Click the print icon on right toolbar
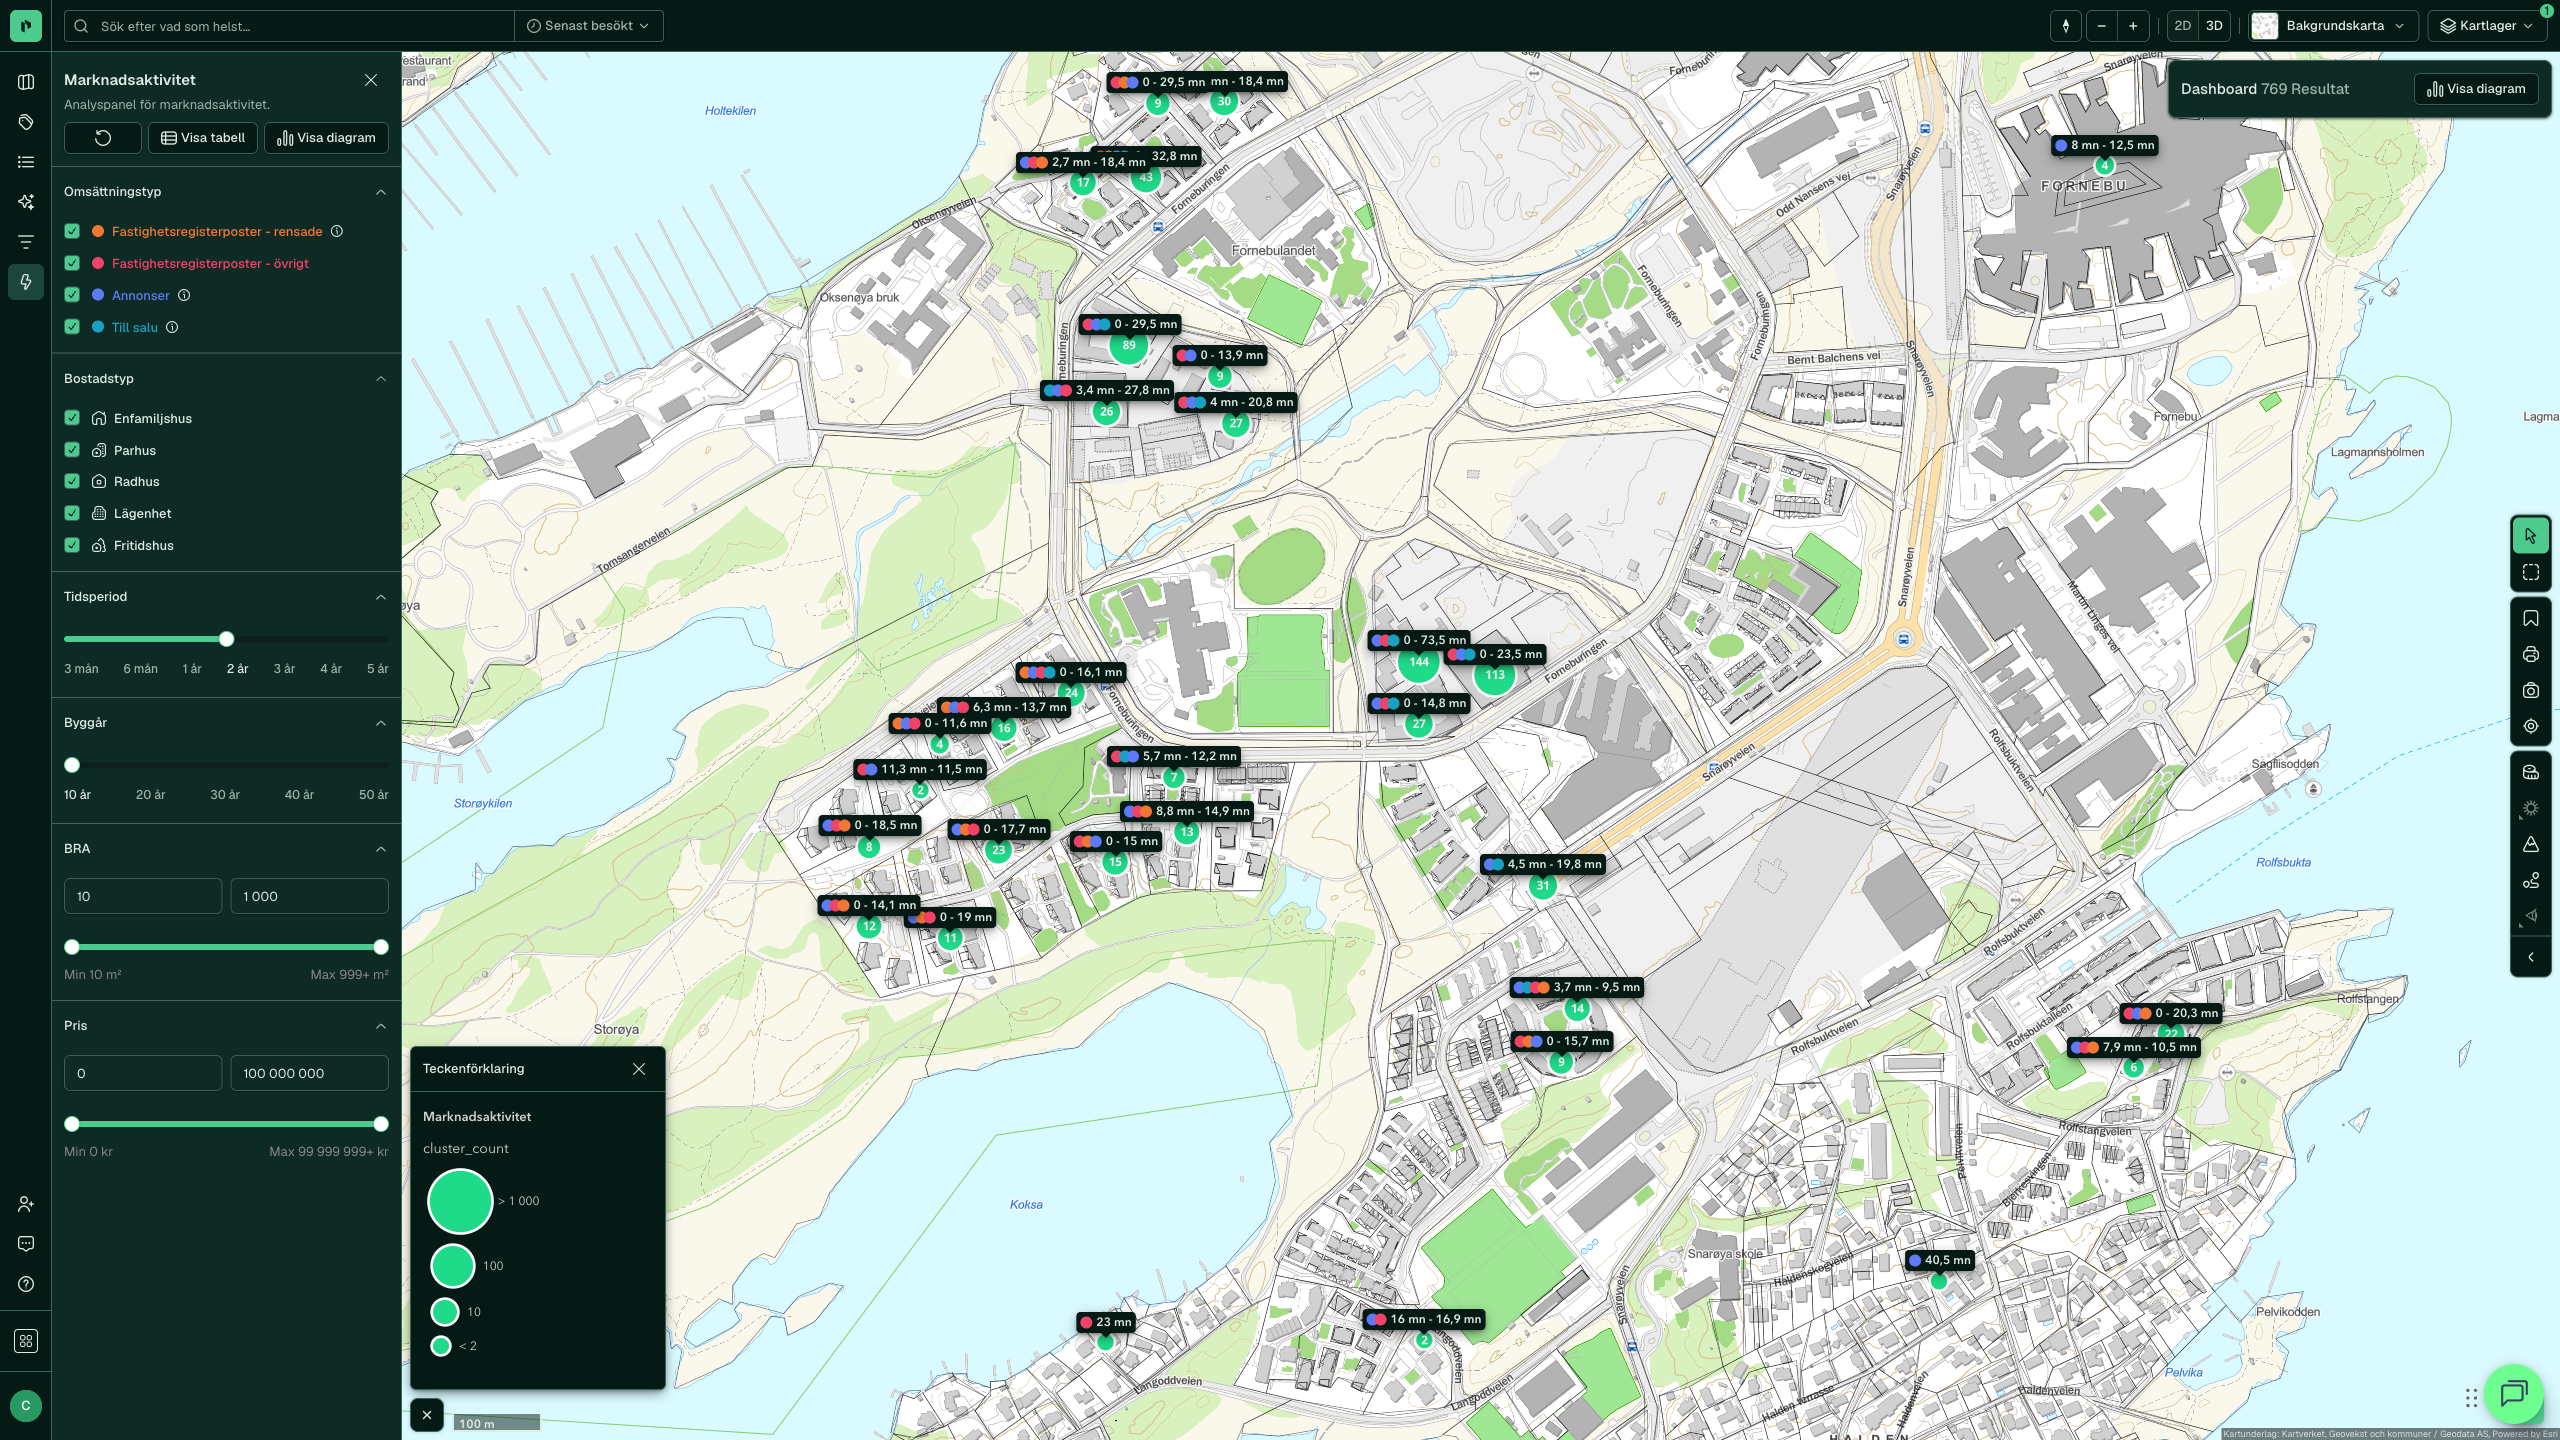 (x=2531, y=654)
